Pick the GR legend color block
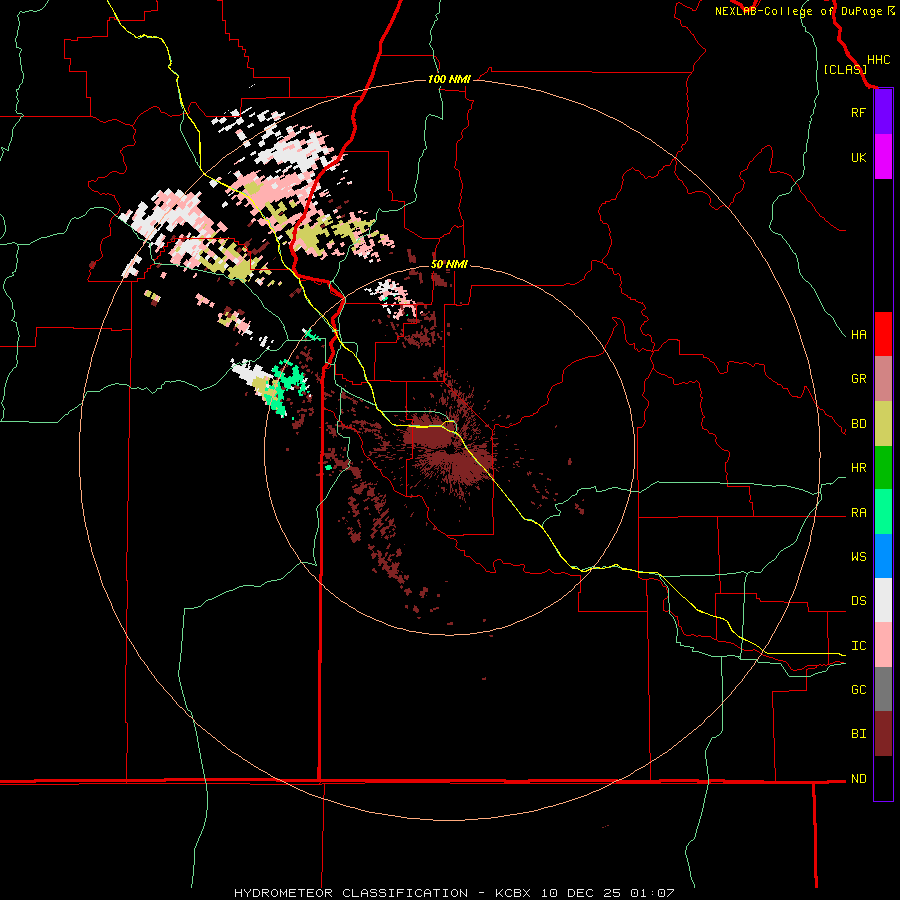The width and height of the screenshot is (900, 900). pos(883,379)
